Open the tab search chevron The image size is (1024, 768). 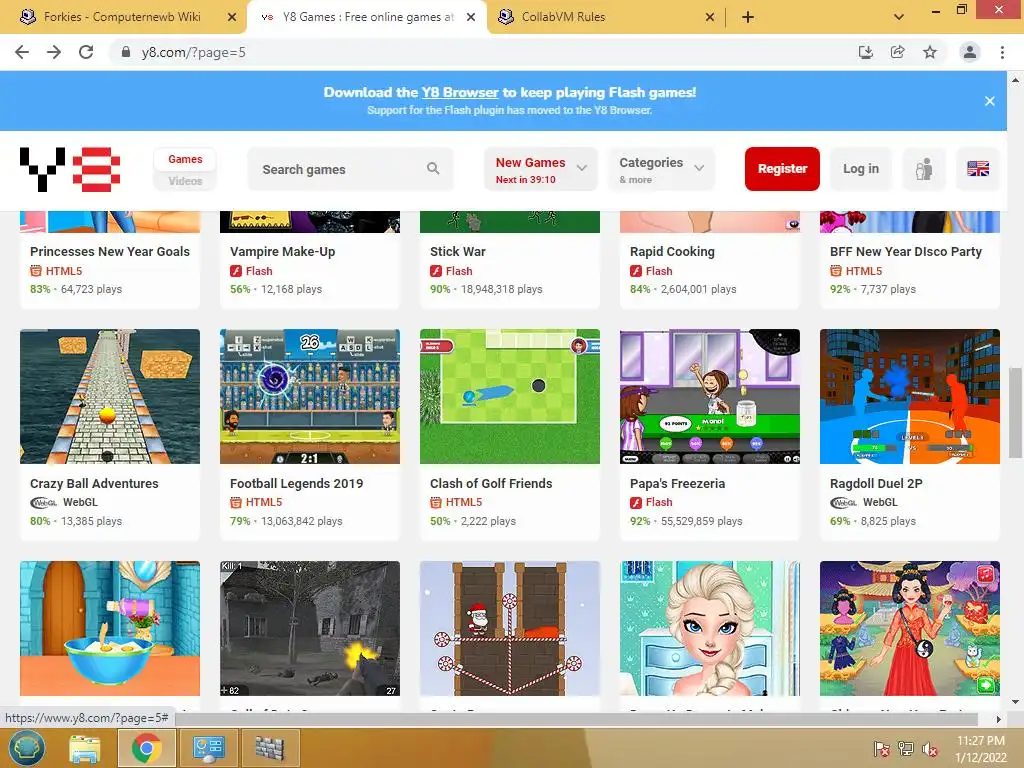click(x=899, y=17)
